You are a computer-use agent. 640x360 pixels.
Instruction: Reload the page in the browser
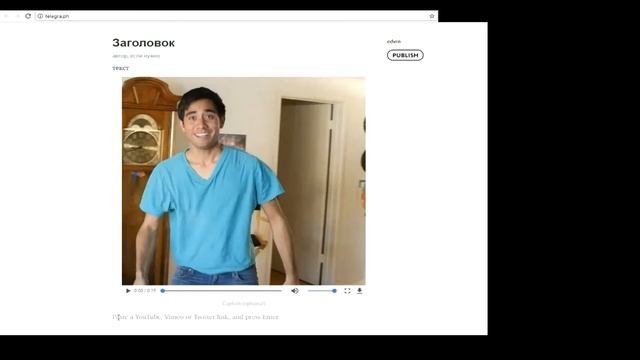[x=28, y=16]
